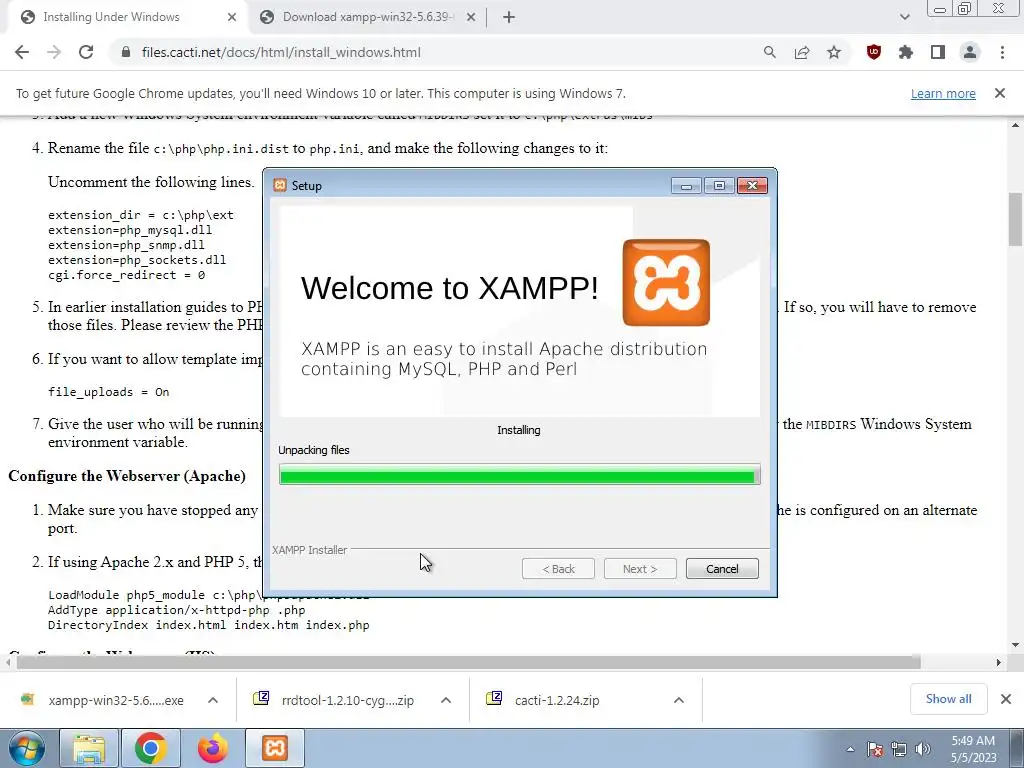The width and height of the screenshot is (1024, 768).
Task: Click the 'AddType application/x-httpd-php .php' line
Action: pyautogui.click(x=176, y=610)
